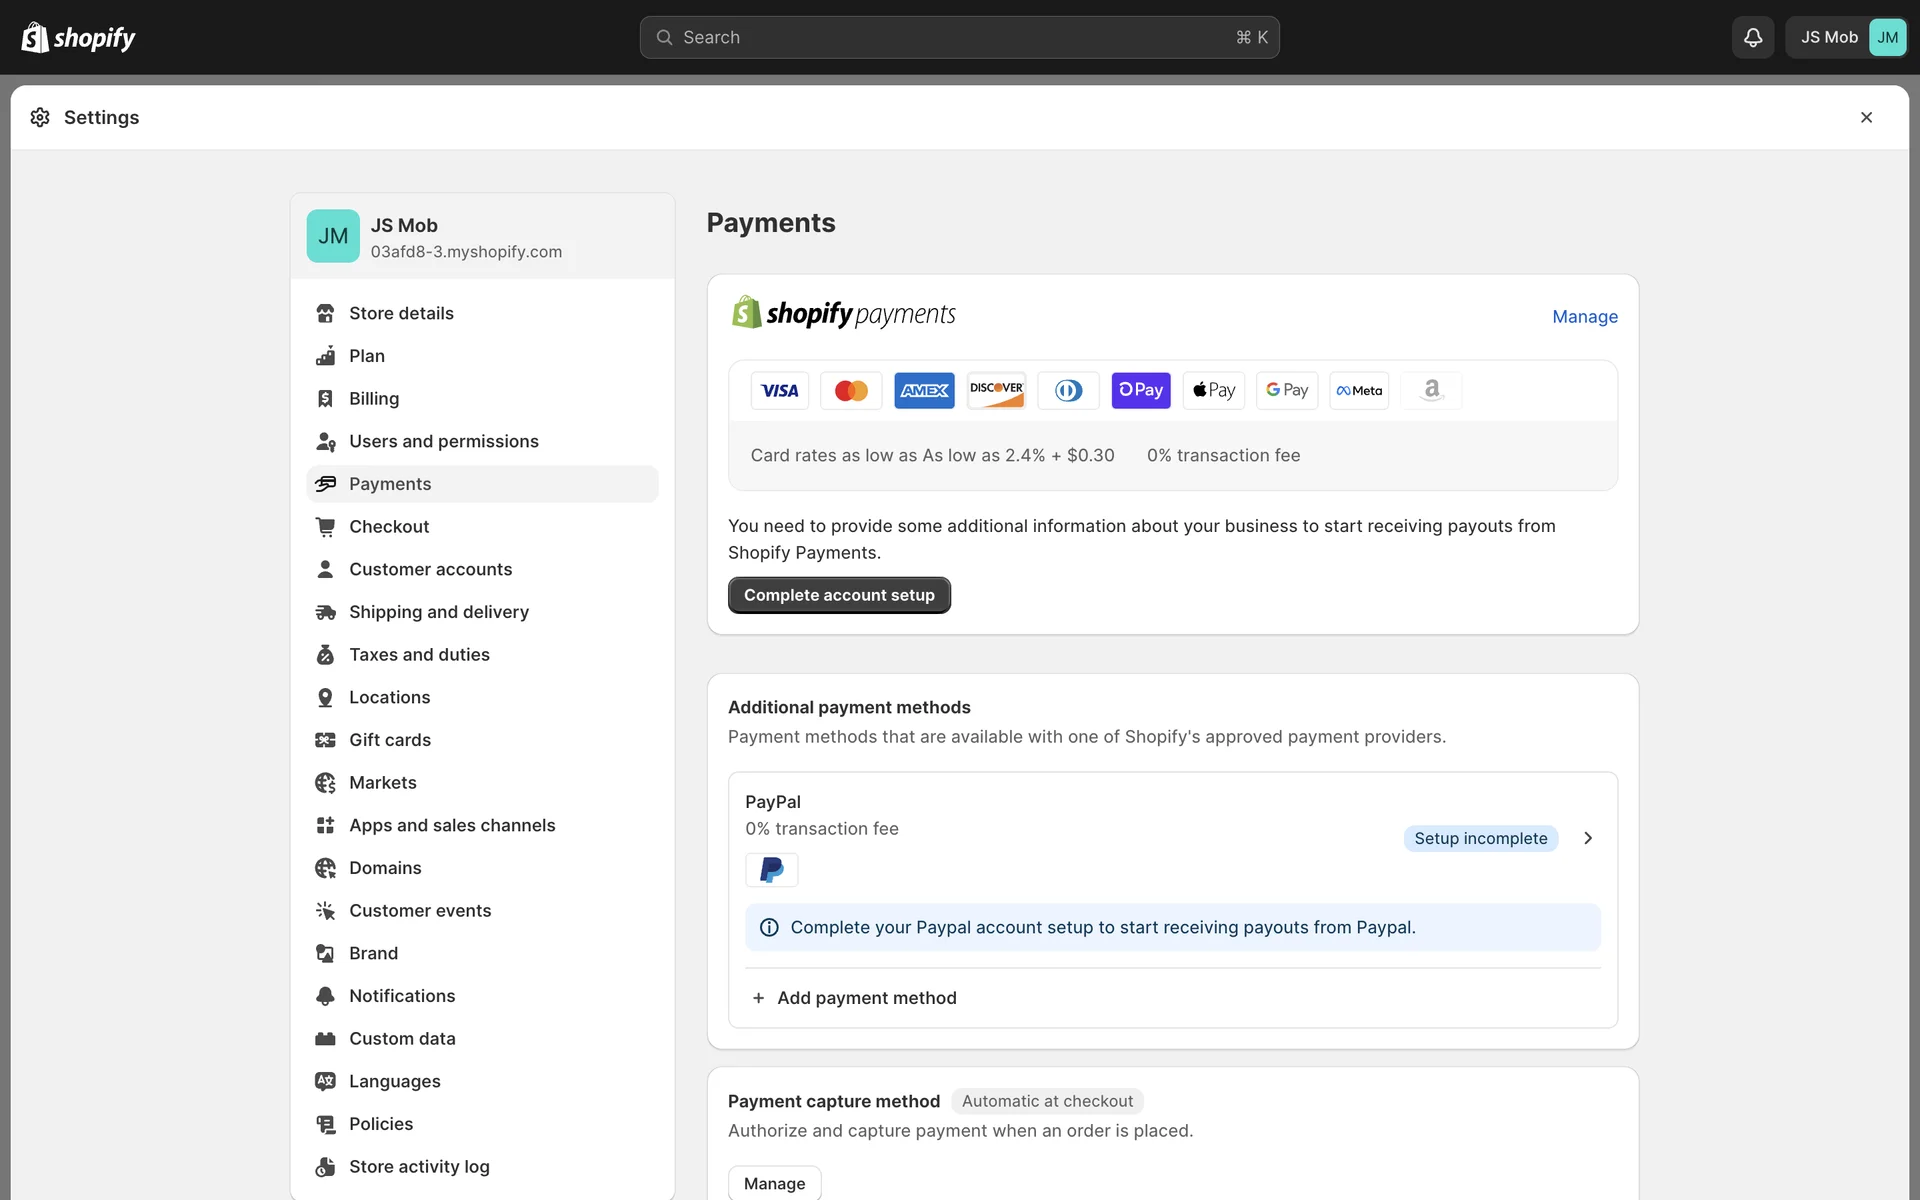Select Taxes and duties in the sidebar

click(x=419, y=654)
